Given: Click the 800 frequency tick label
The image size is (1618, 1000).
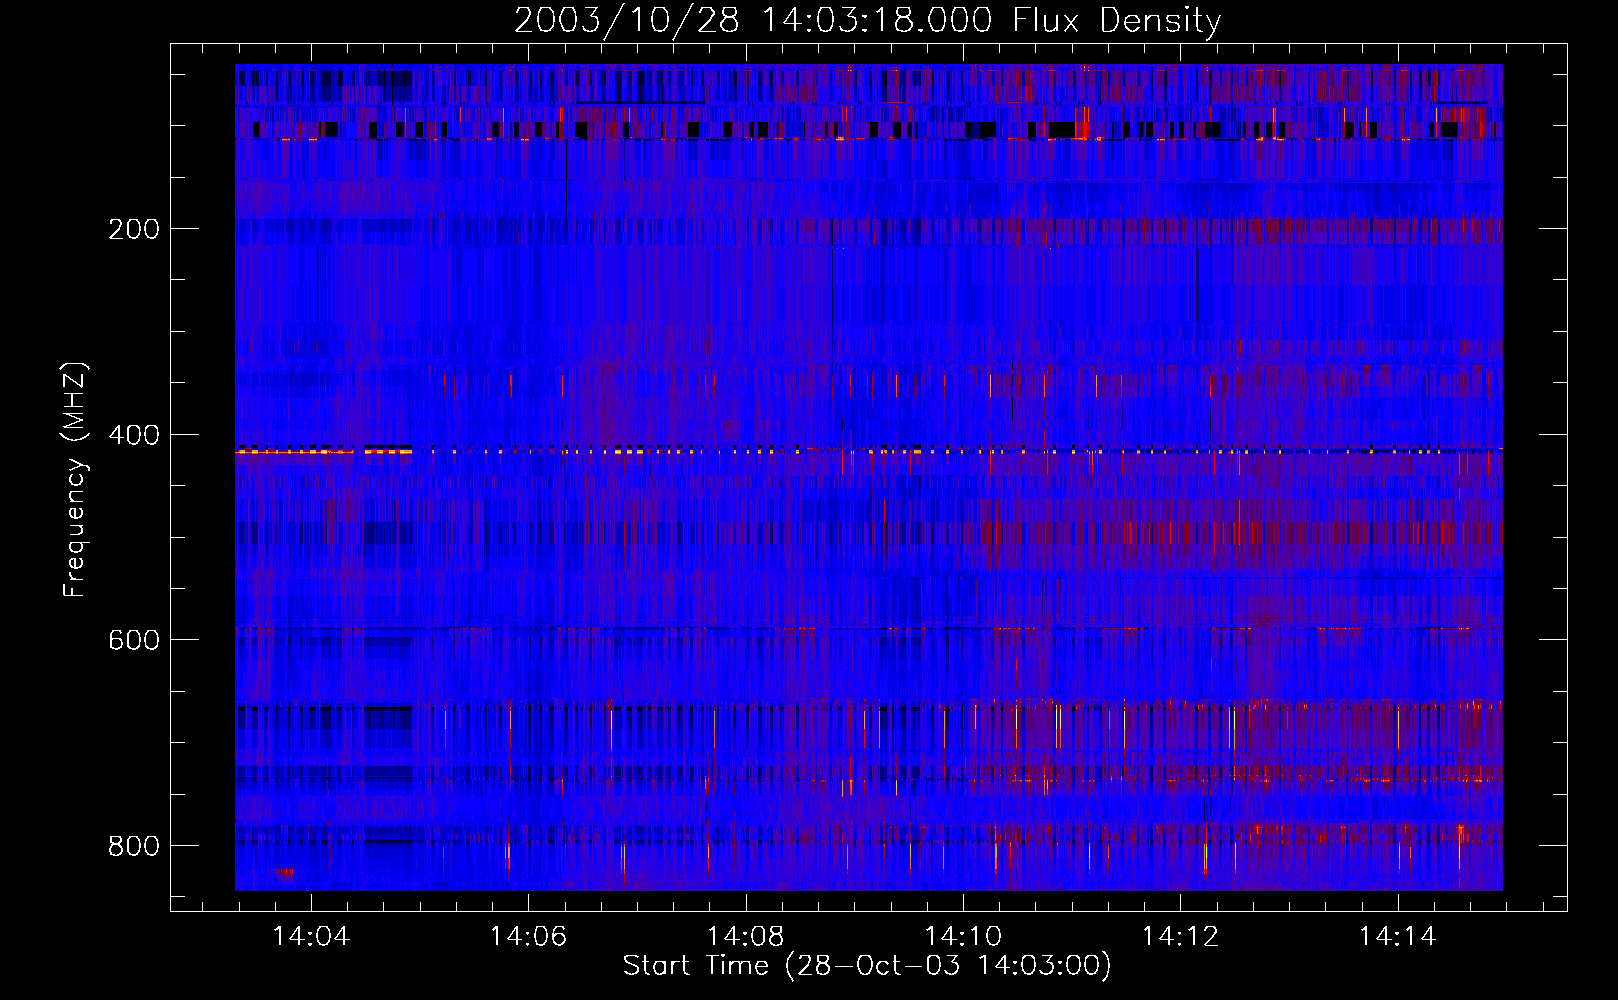Looking at the screenshot, I should [134, 846].
